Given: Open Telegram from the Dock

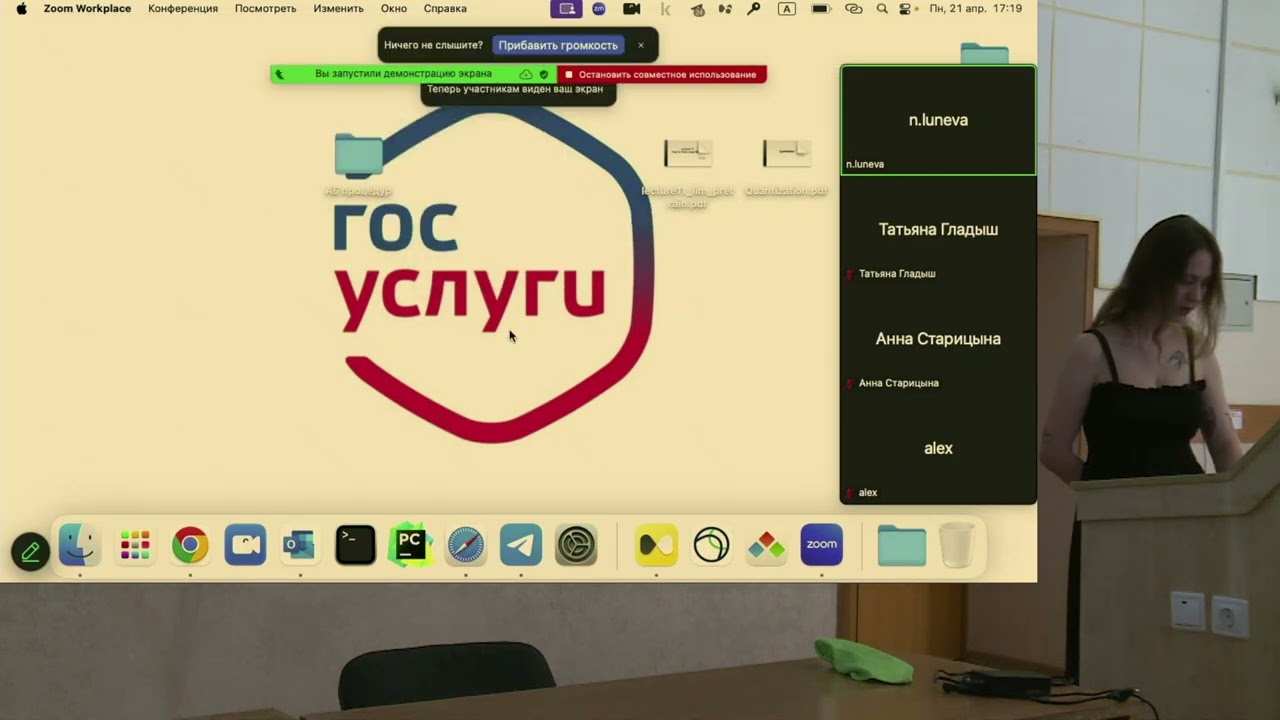Looking at the screenshot, I should click(521, 545).
